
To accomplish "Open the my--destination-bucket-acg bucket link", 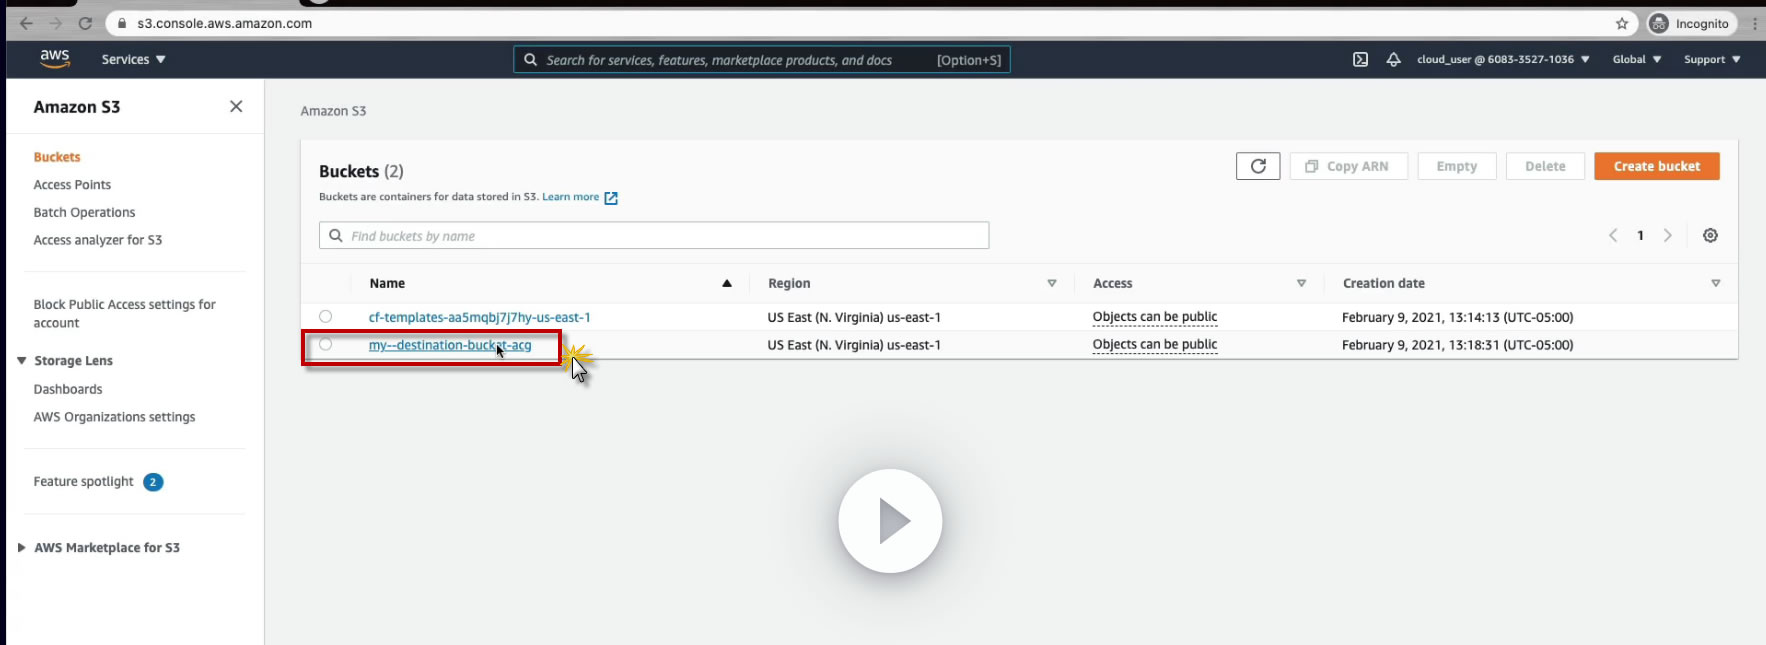I will [450, 345].
